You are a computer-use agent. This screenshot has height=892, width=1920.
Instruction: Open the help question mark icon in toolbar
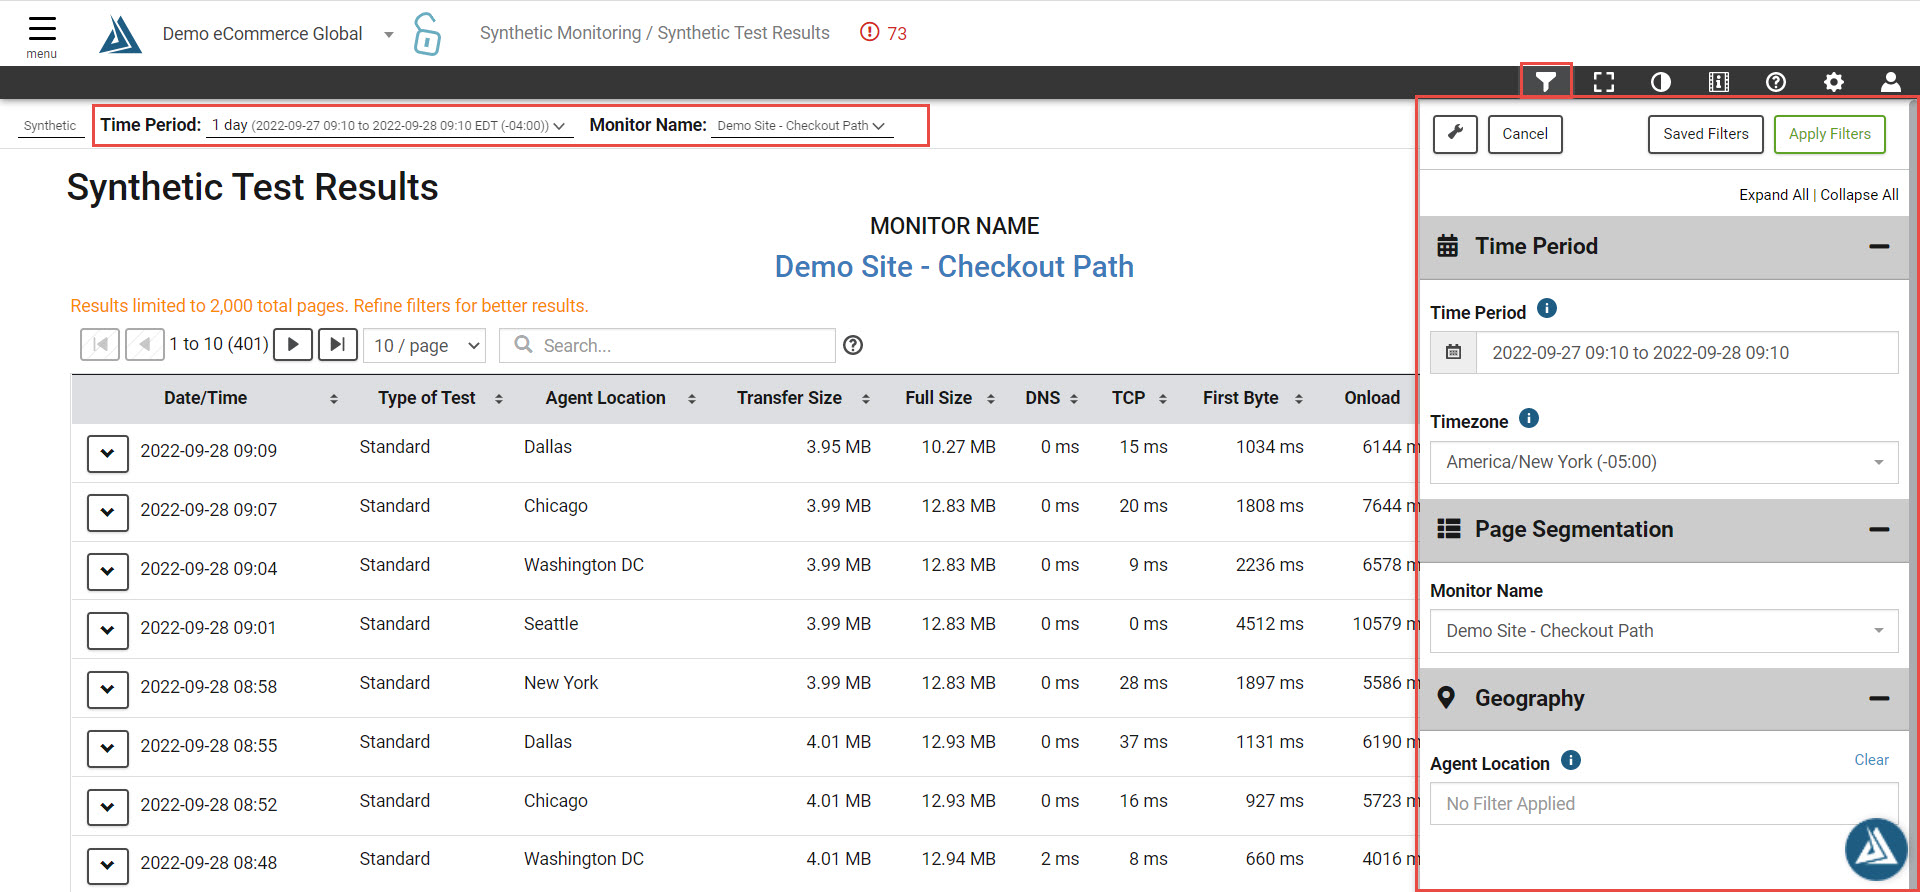point(1776,82)
